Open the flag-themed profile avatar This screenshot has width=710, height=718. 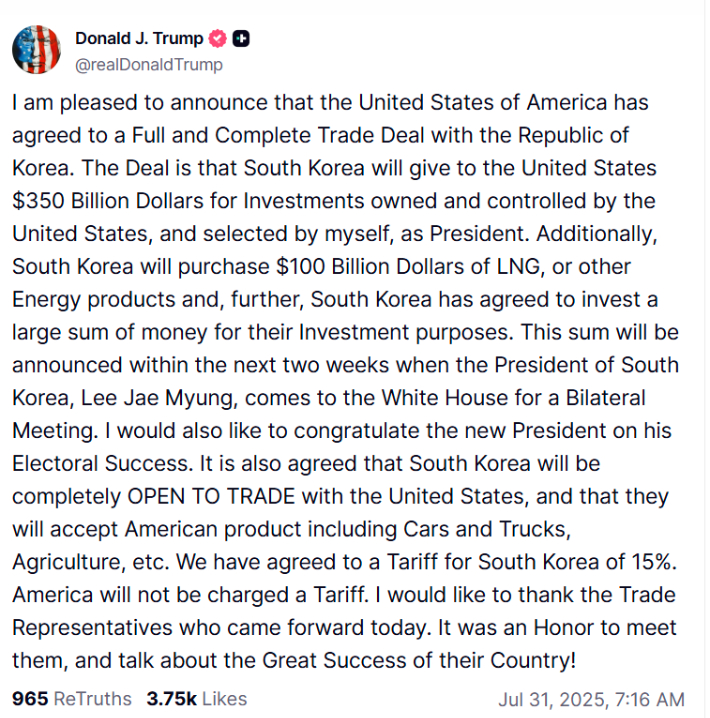click(x=36, y=50)
